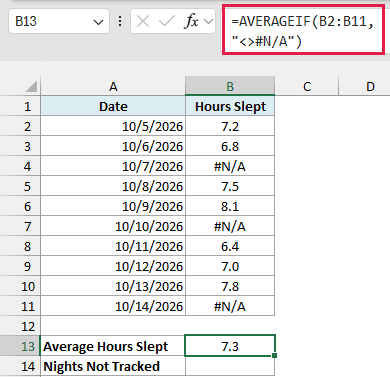Select row 4 header

coord(20,166)
